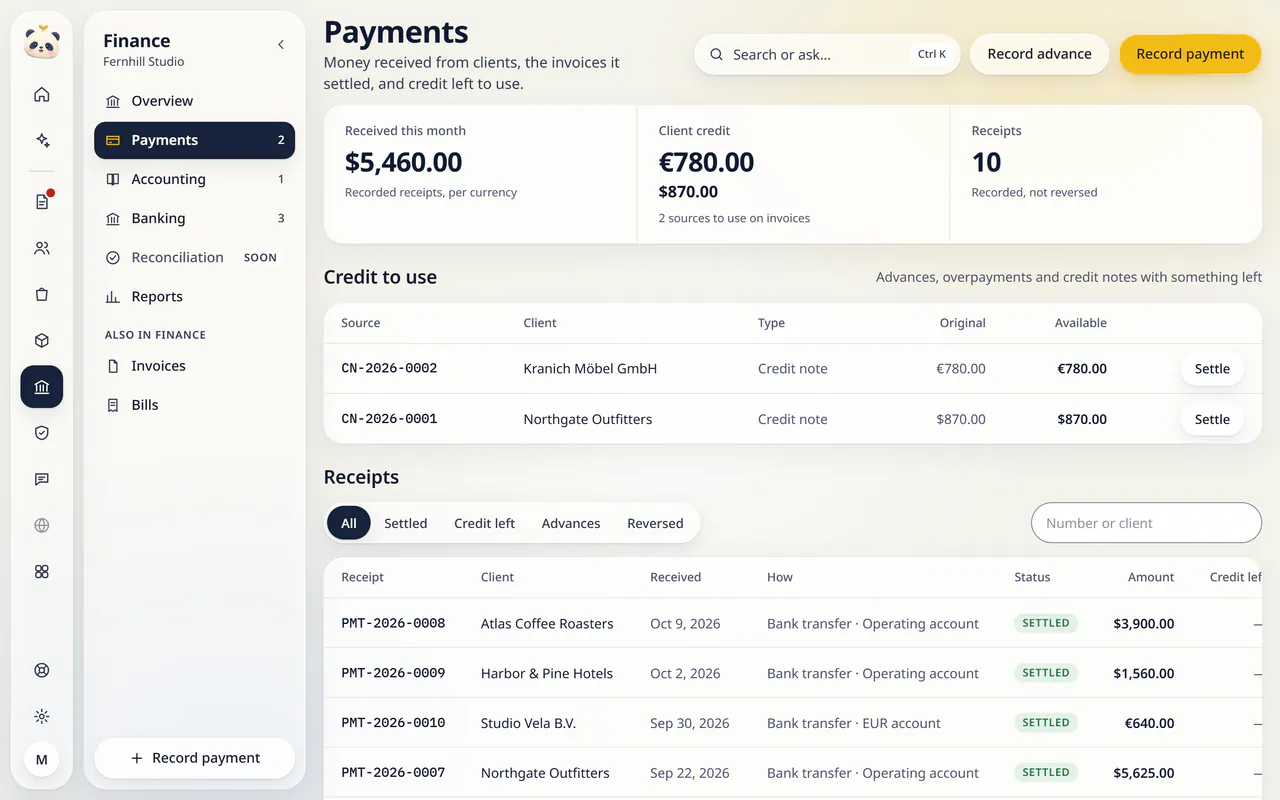1280x800 pixels.
Task: Open receipt PMT-2026-0008
Action: click(393, 623)
